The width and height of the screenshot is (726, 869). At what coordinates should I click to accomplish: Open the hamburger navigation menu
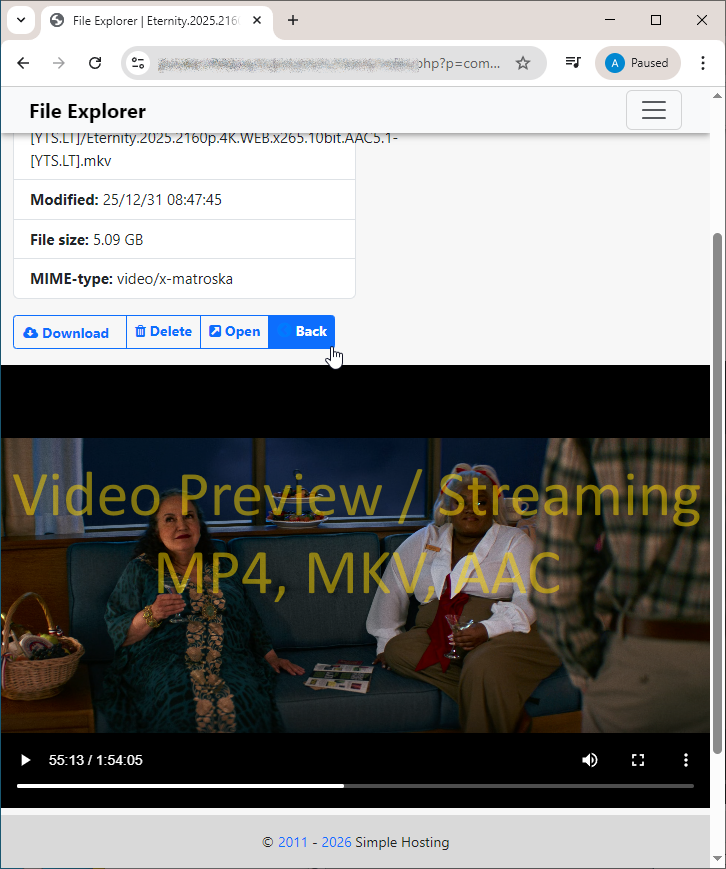654,110
